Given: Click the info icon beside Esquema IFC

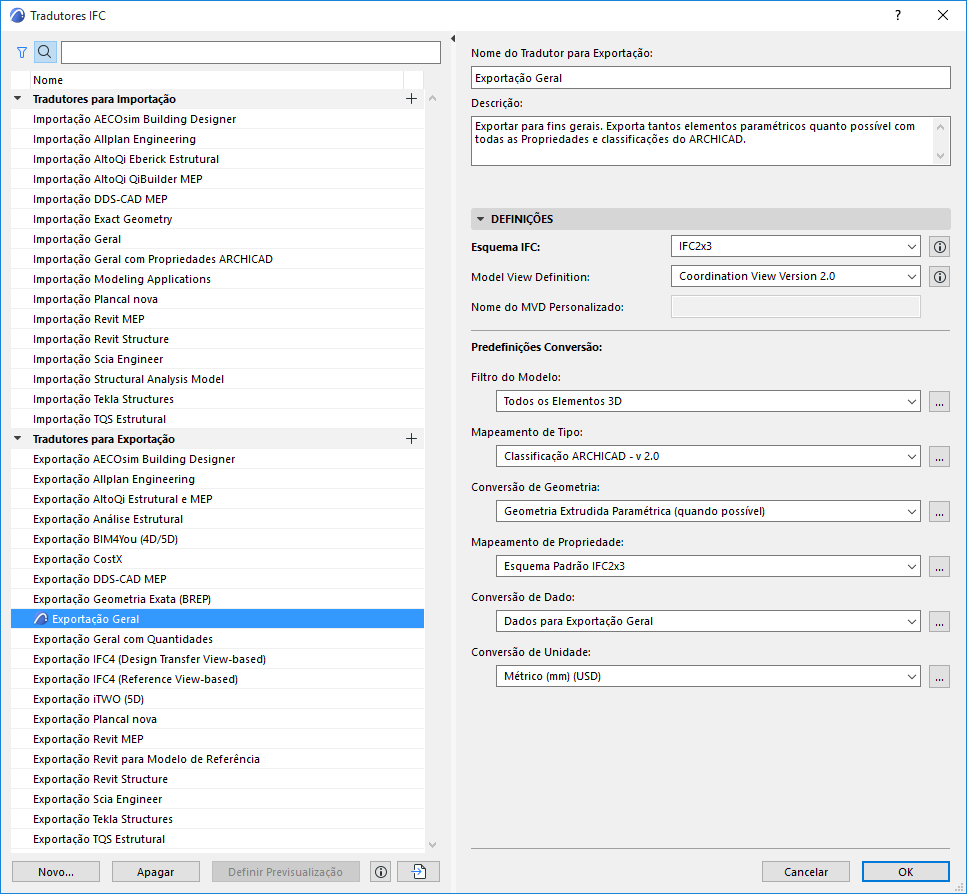Looking at the screenshot, I should pos(939,246).
